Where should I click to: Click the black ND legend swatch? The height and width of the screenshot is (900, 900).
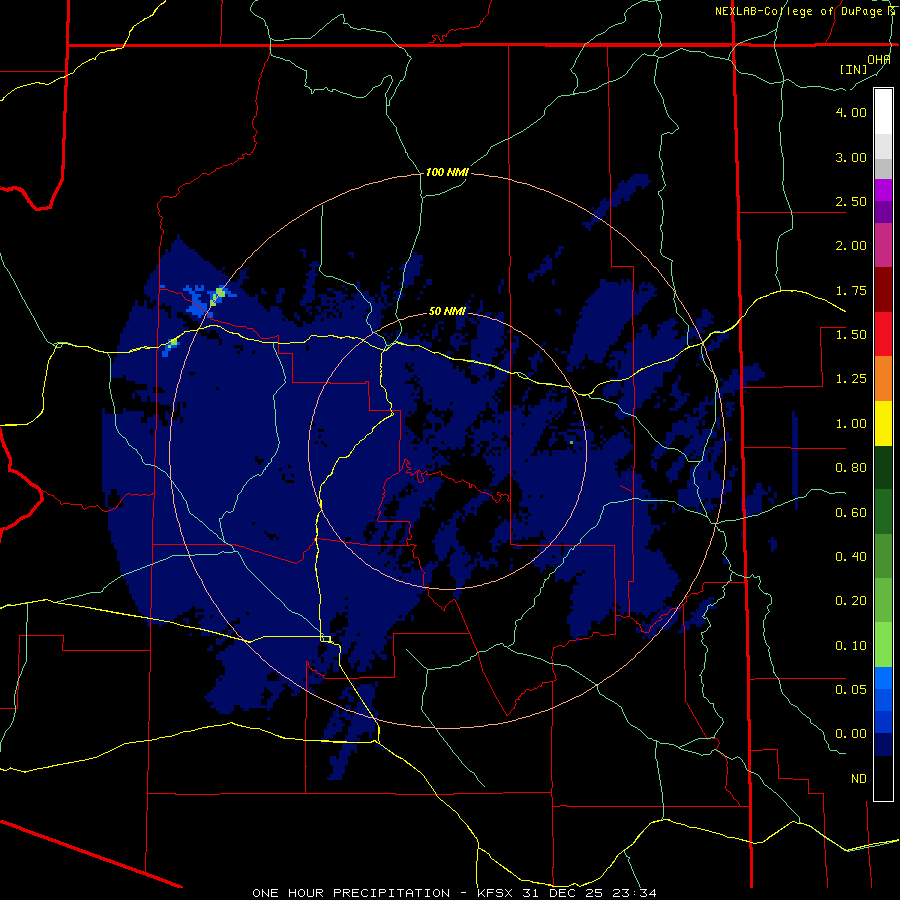[883, 778]
